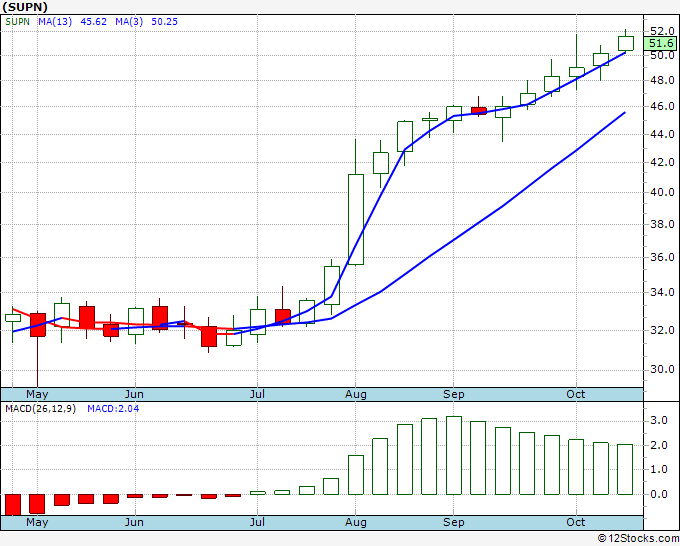Click the MA(3) legend label
680x546 pixels.
pos(129,22)
